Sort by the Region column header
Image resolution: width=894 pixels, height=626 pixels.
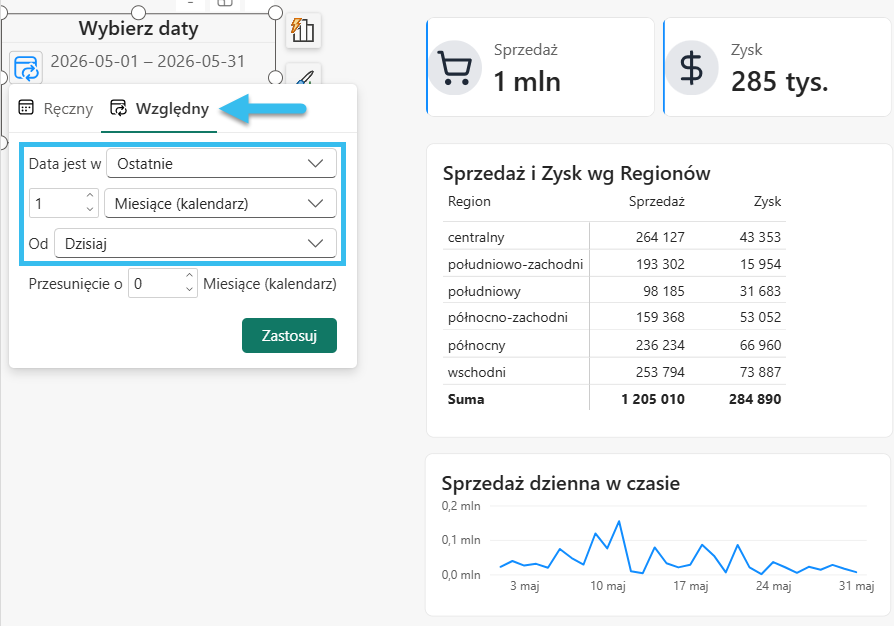click(469, 201)
